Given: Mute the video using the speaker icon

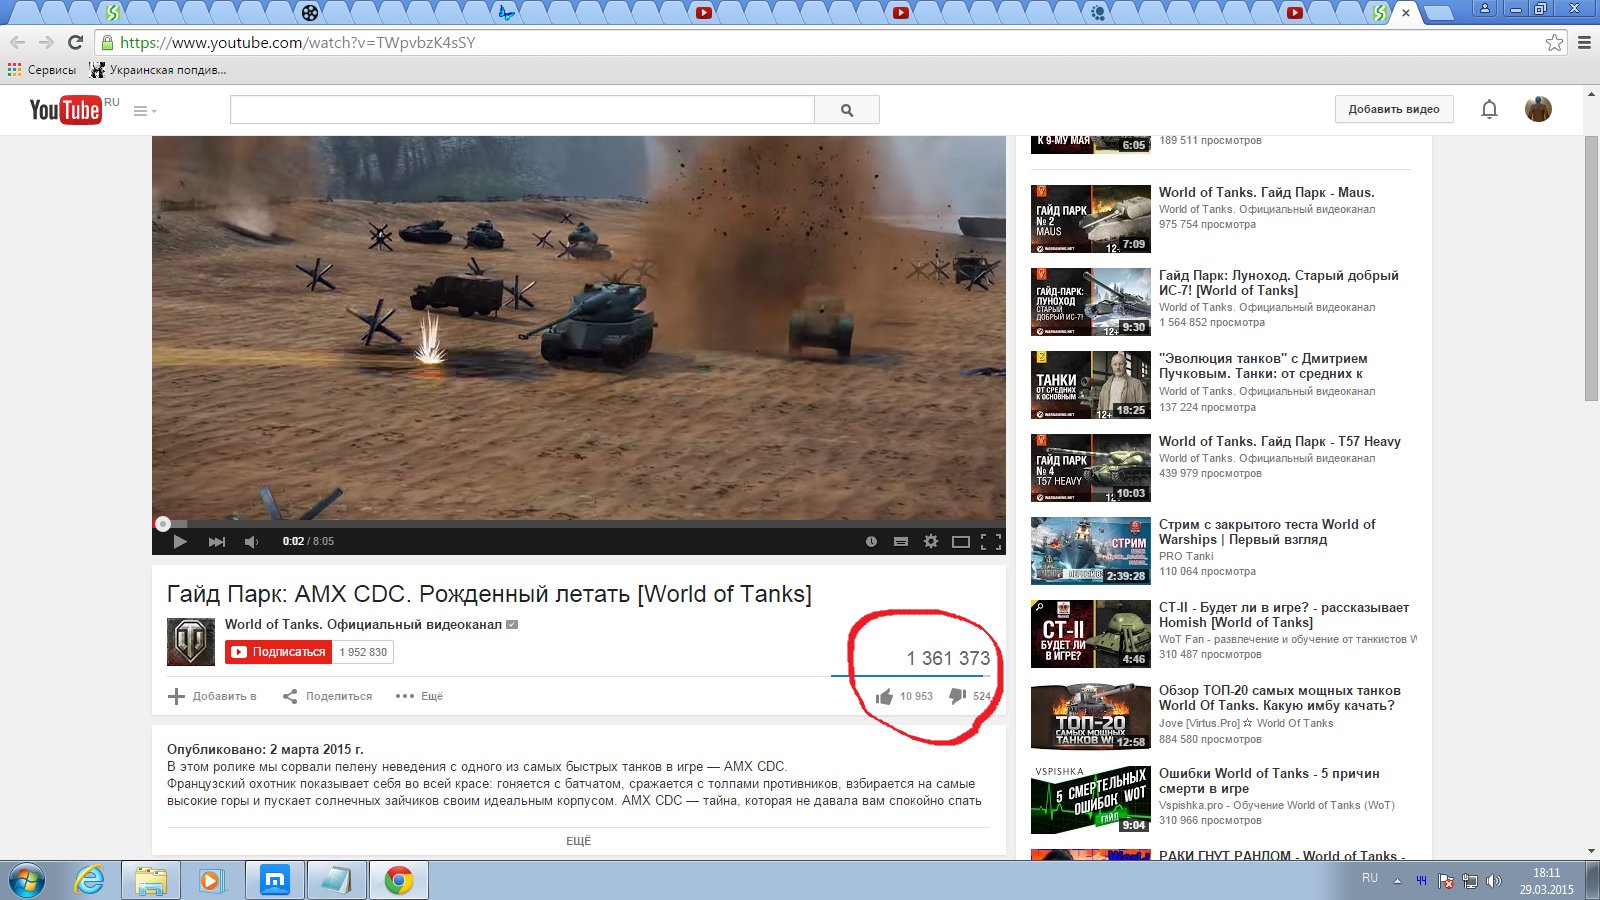Looking at the screenshot, I should 252,542.
